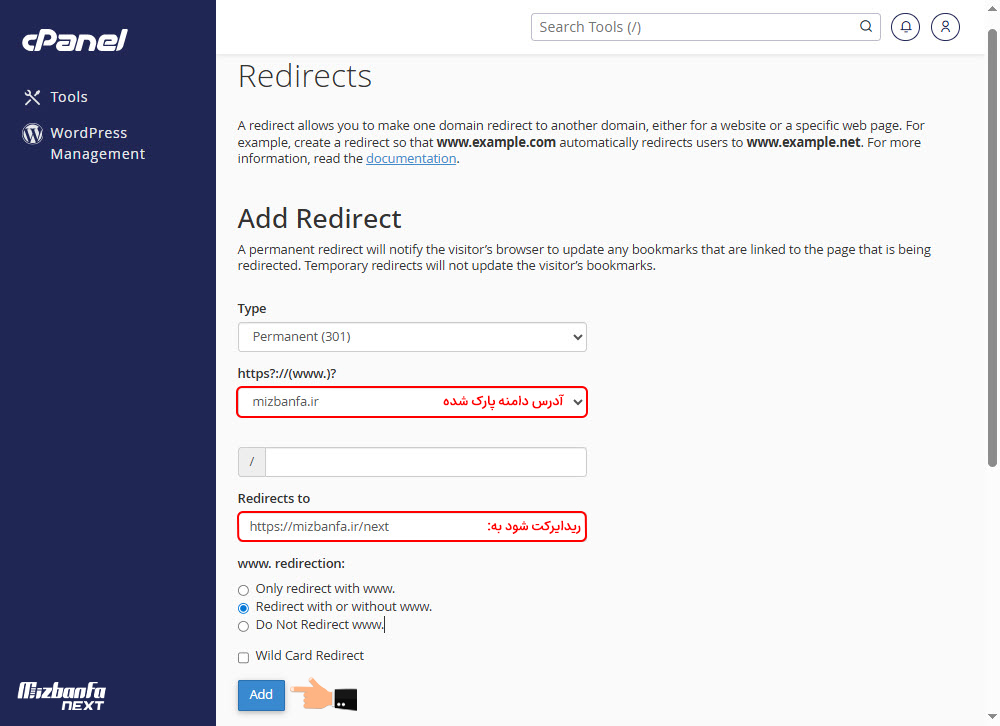The image size is (1000, 726).
Task: Open the user account menu icon
Action: 945,27
